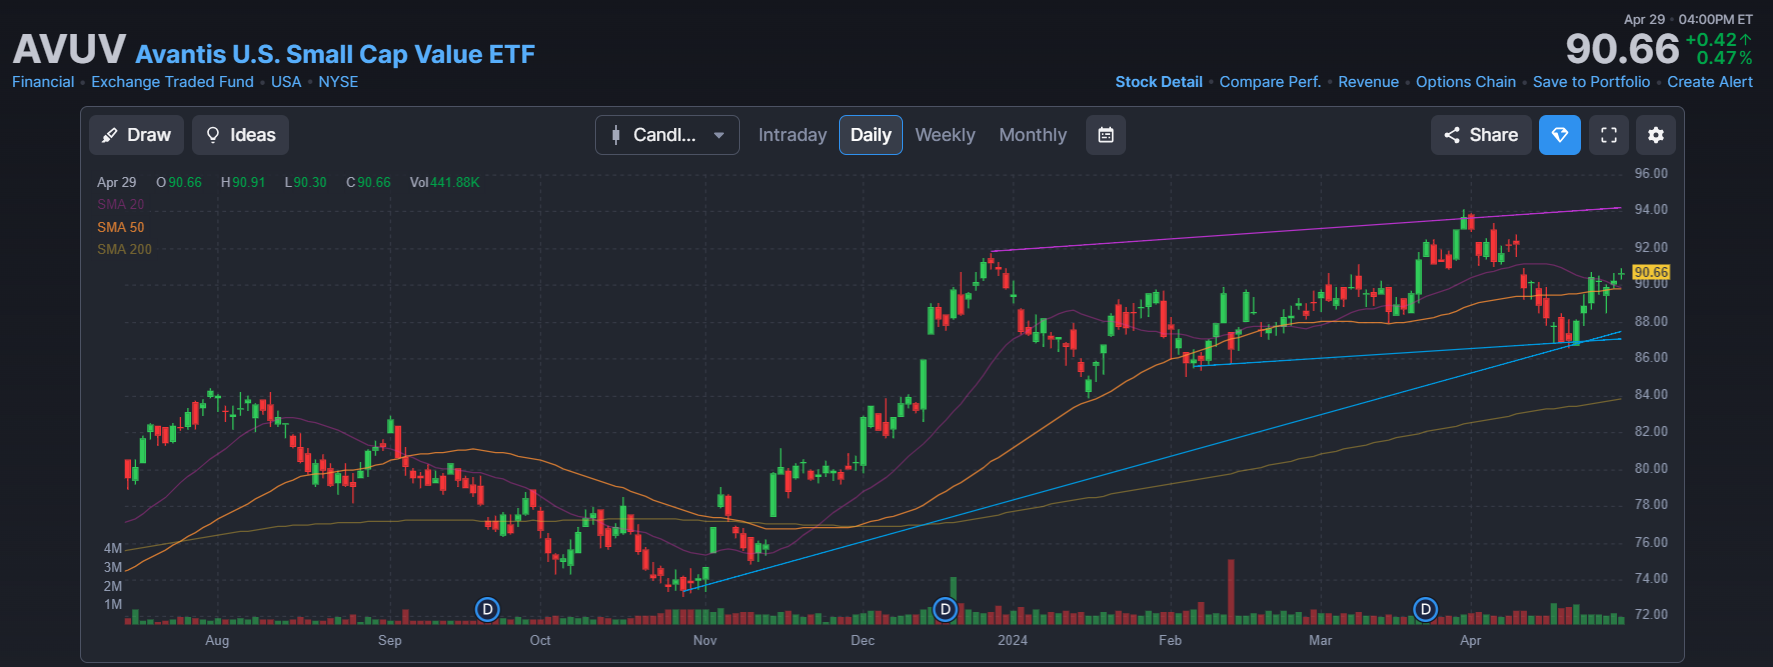
Task: Click the 2024 label on time axis
Action: [x=1012, y=640]
